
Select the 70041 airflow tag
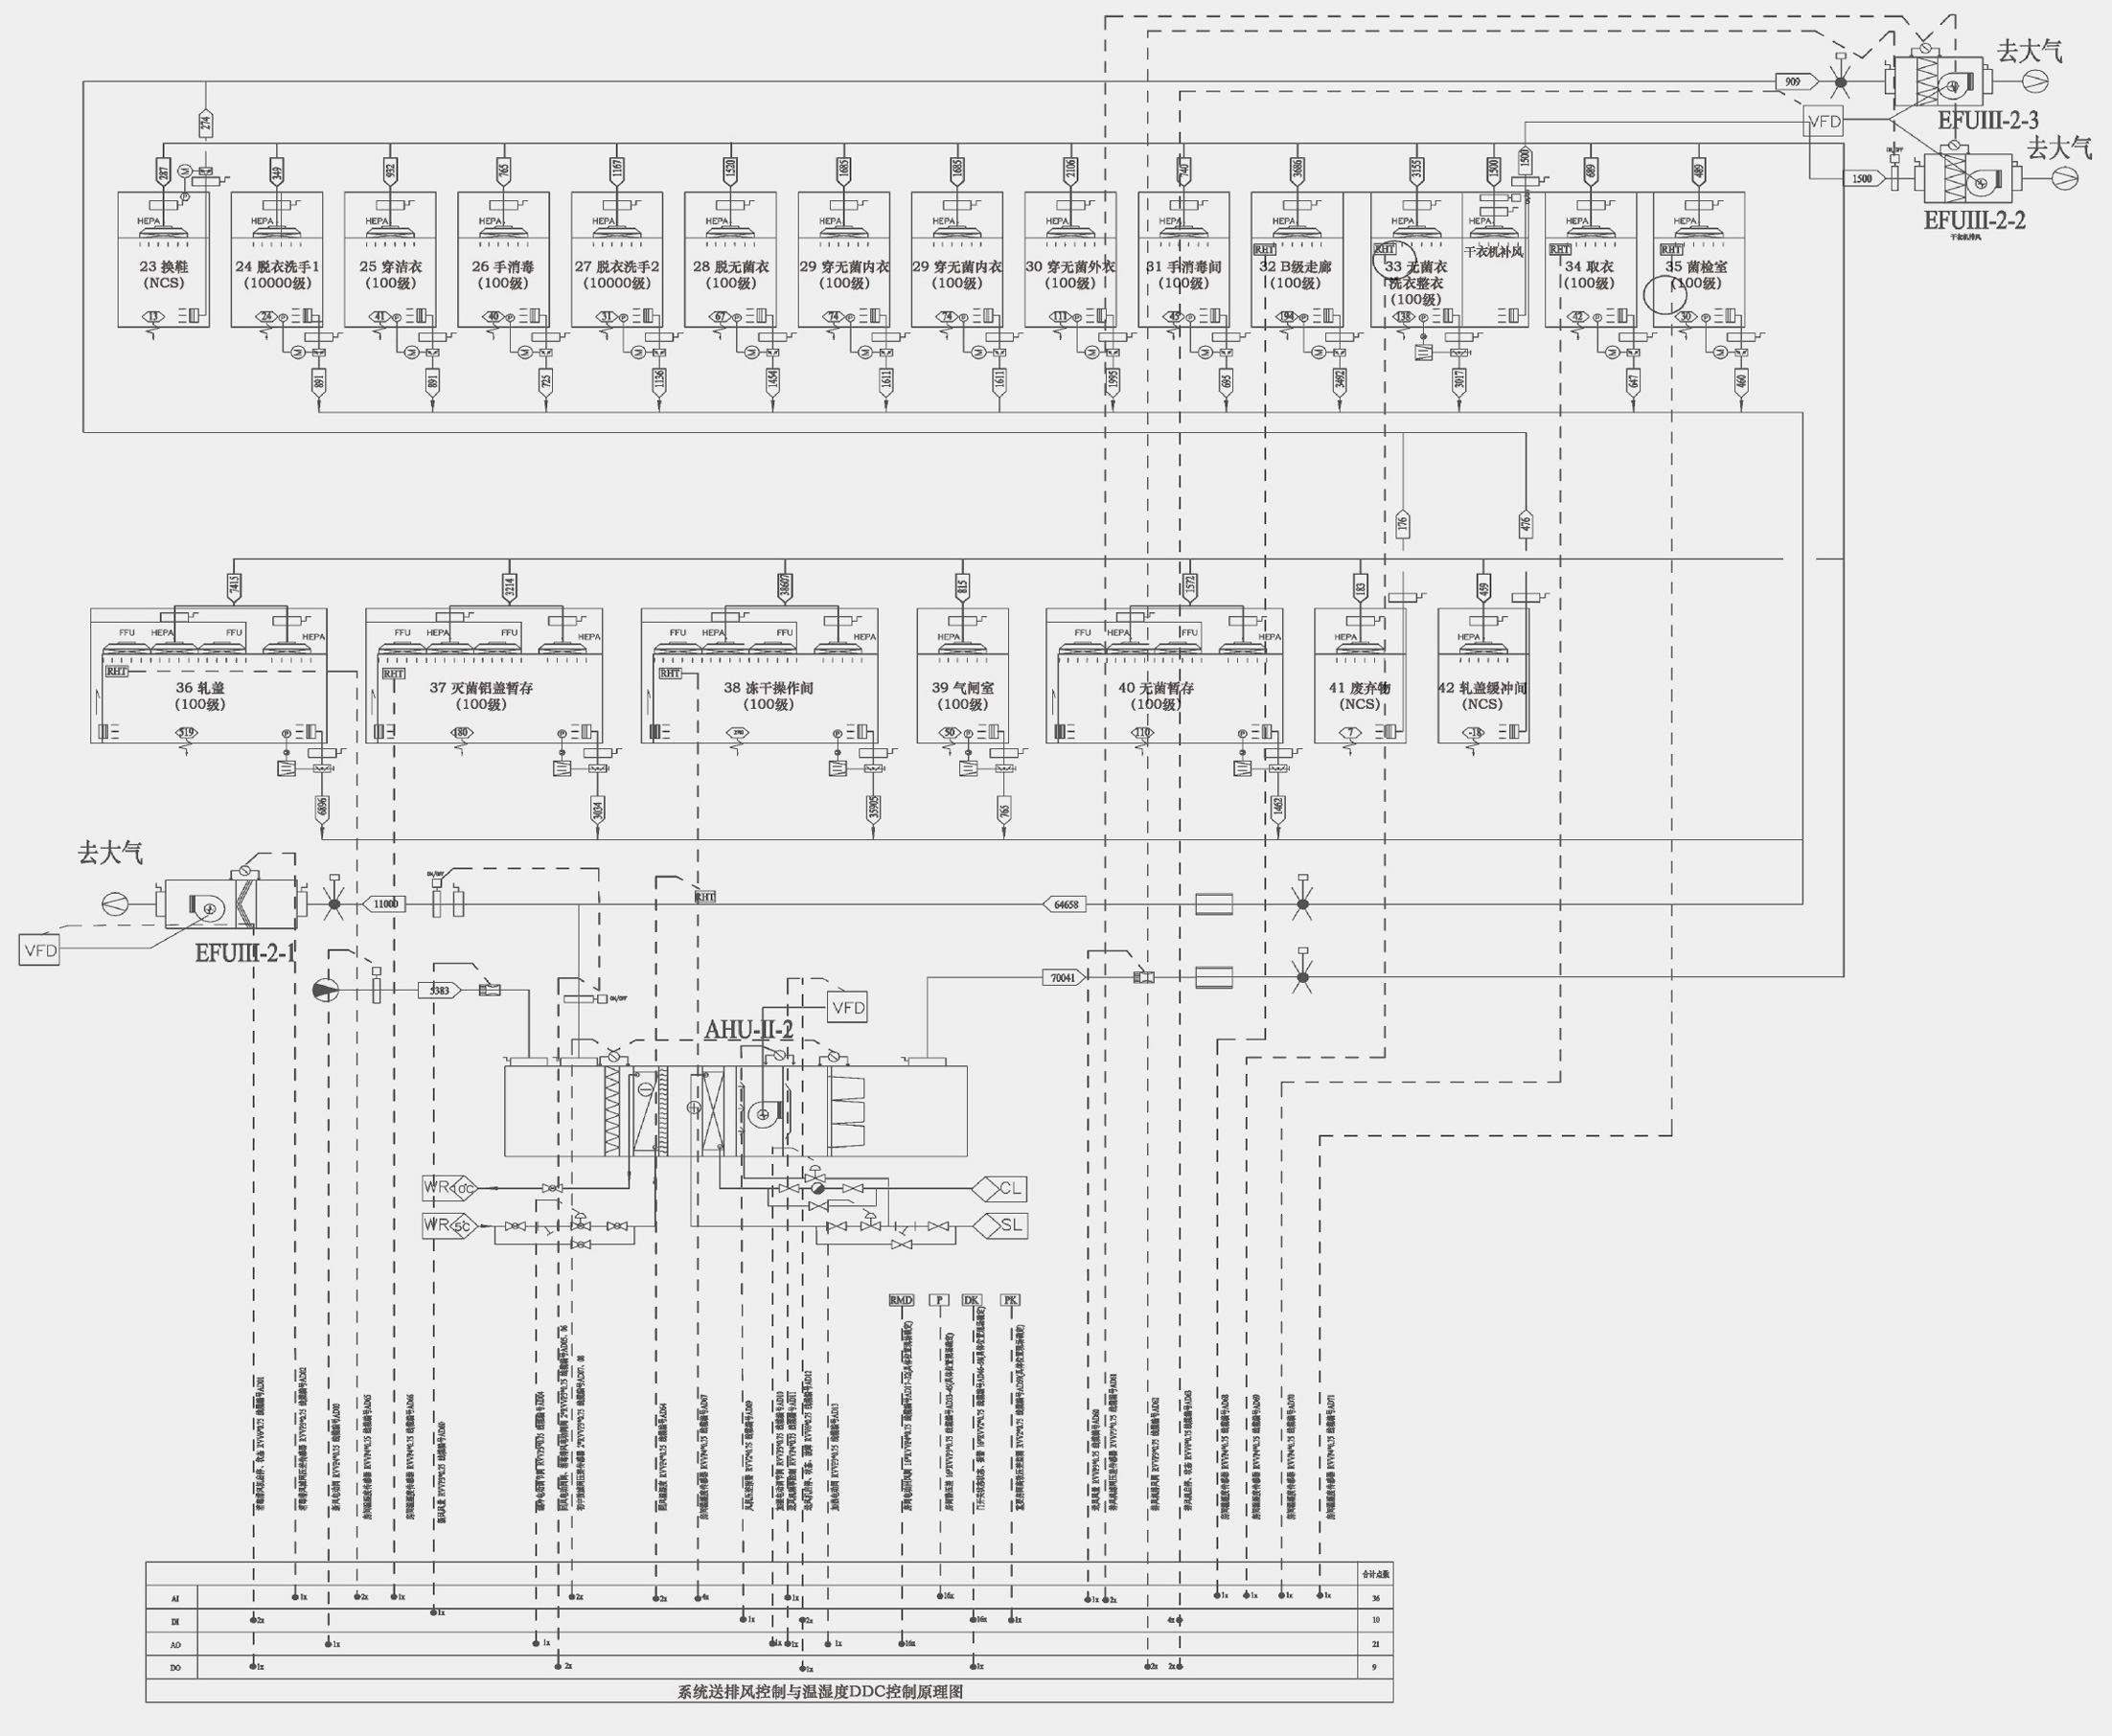tap(1063, 977)
